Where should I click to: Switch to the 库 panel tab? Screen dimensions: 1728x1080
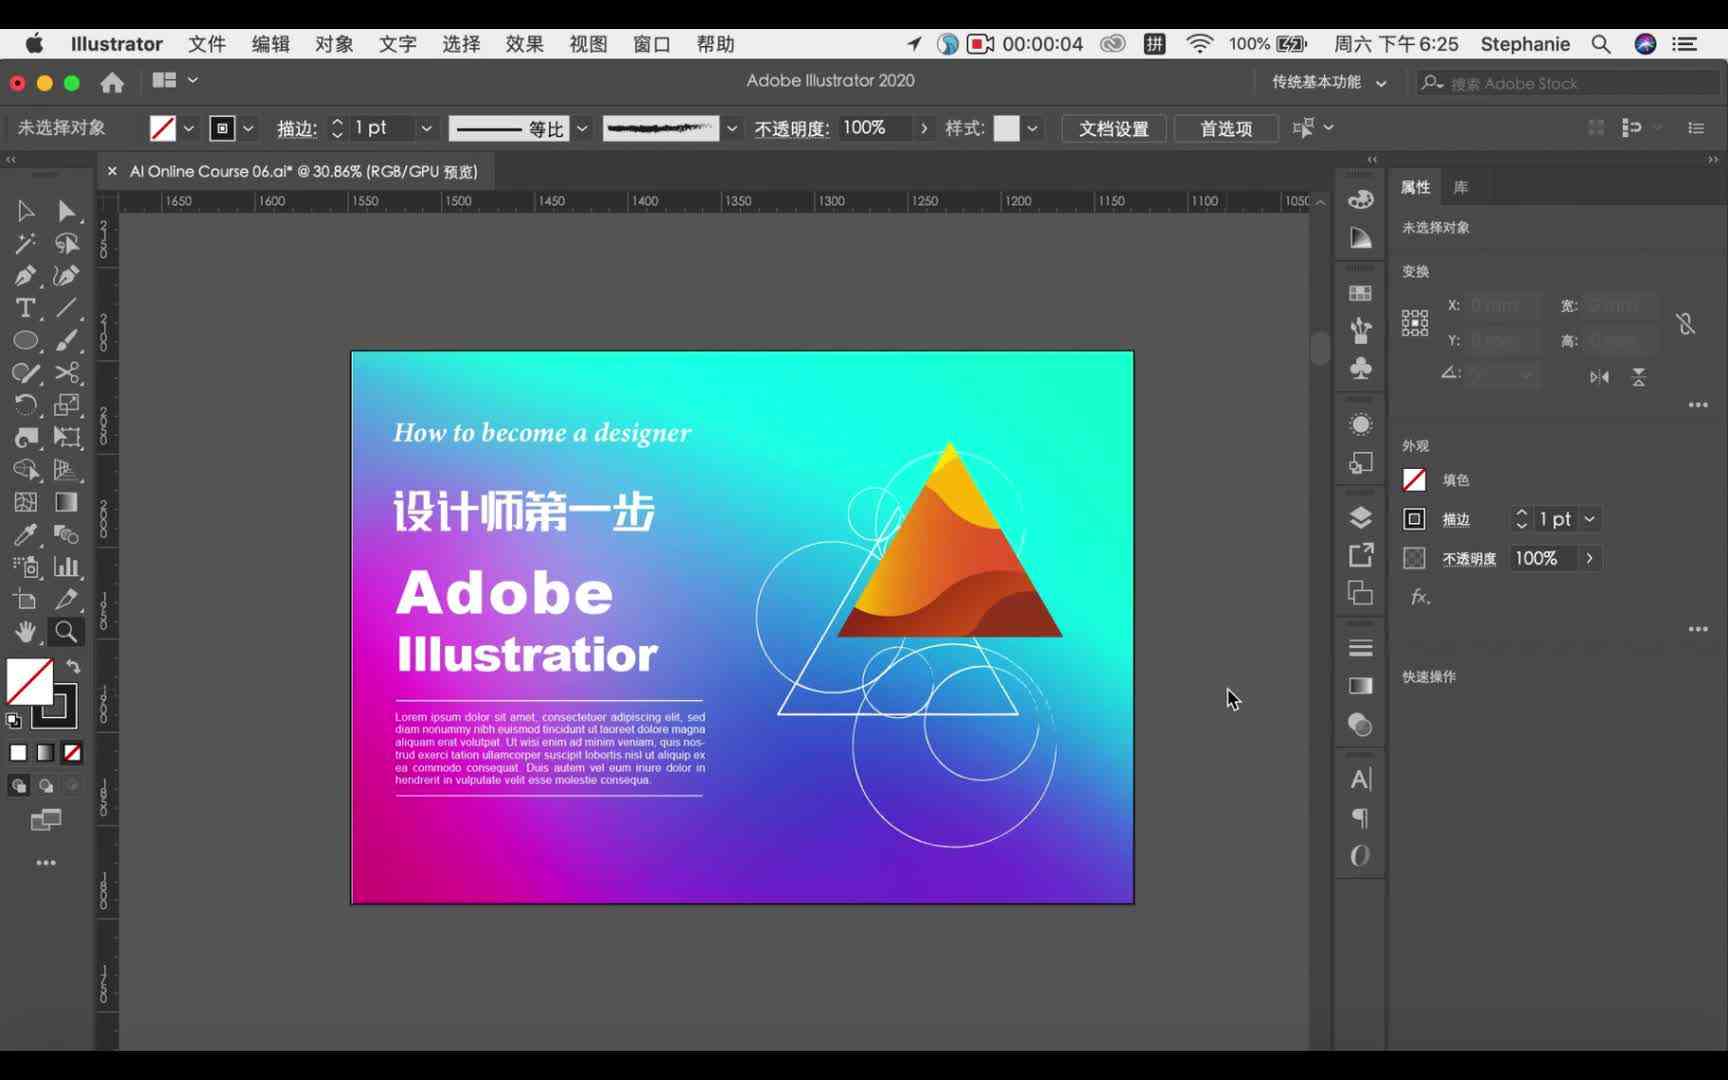[1461, 187]
